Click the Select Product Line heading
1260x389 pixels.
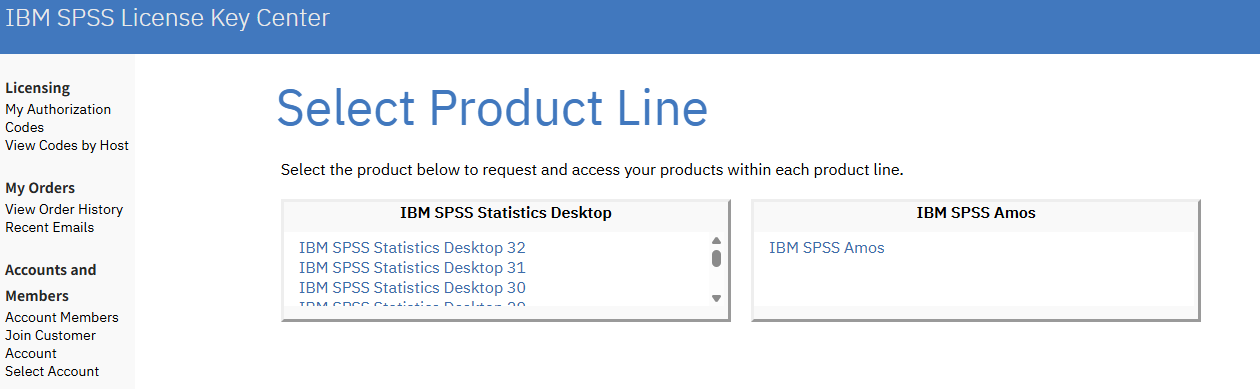tap(492, 108)
